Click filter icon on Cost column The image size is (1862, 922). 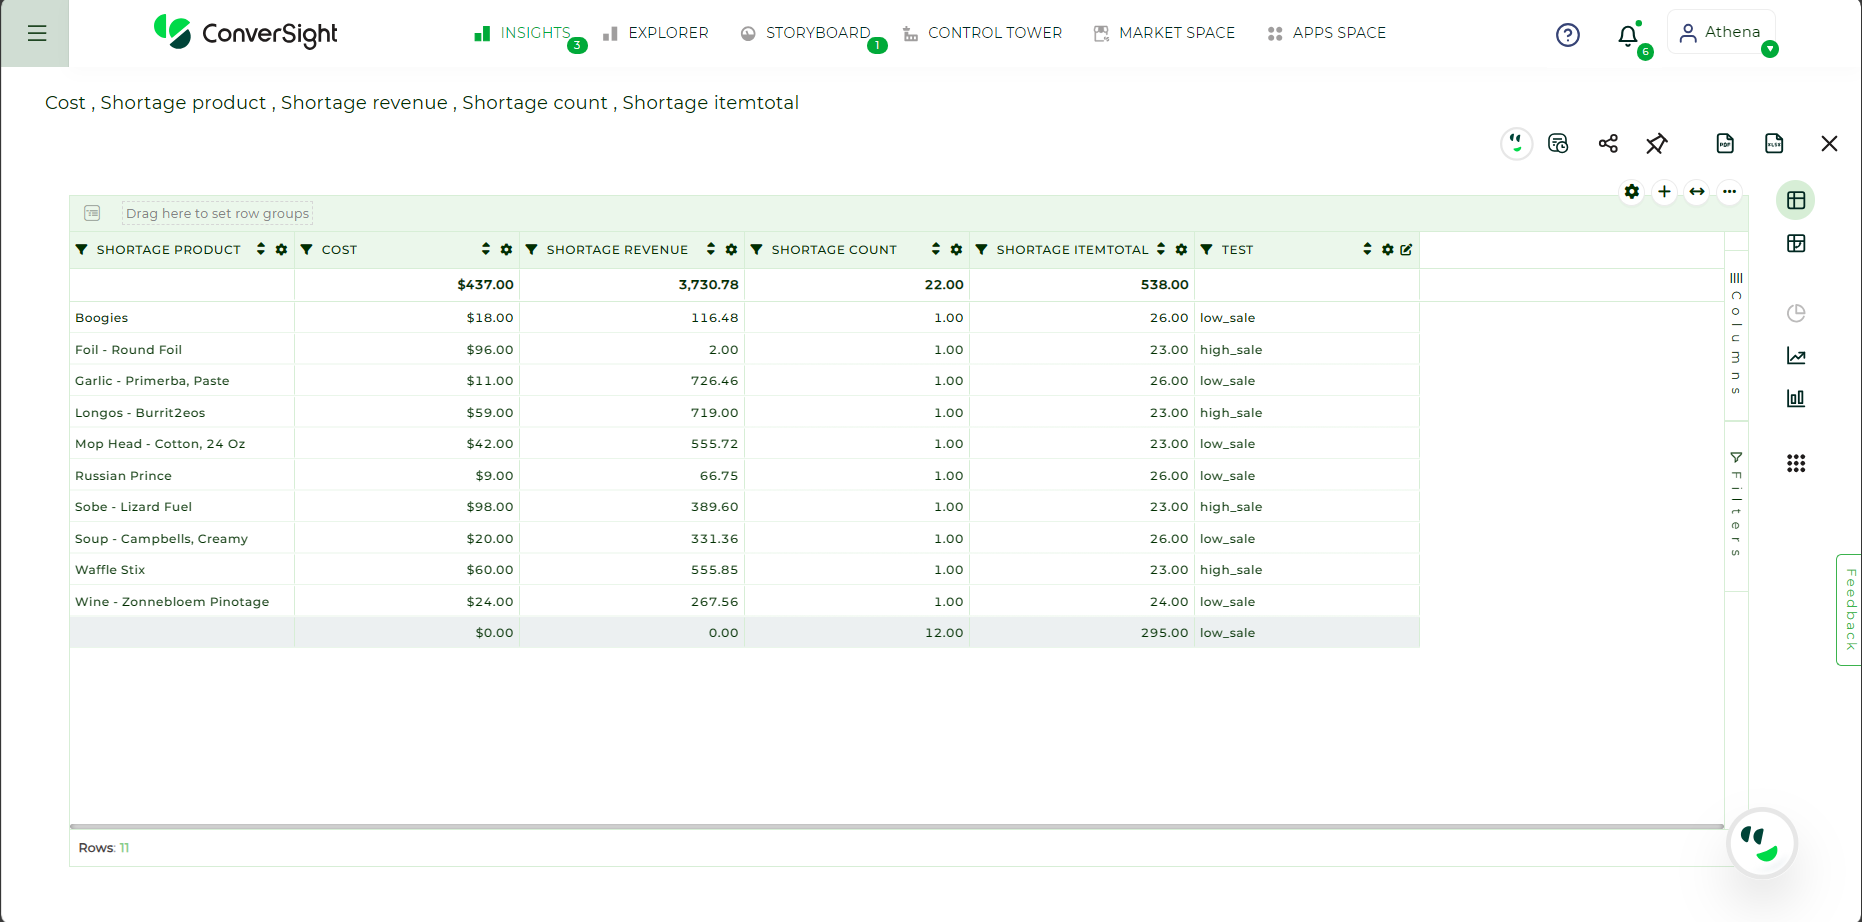click(307, 250)
